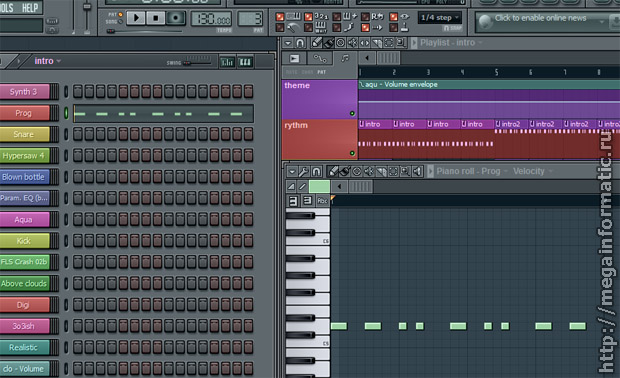
Task: Toggle the metronome switch
Action: [280, 28]
